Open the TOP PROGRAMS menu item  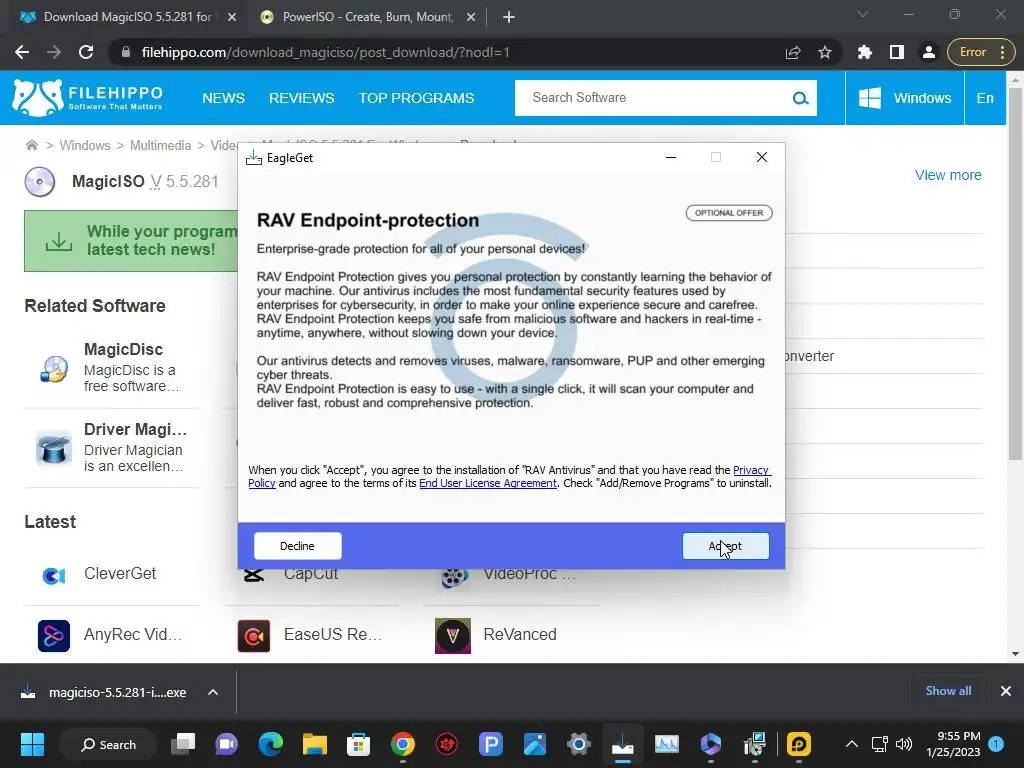(416, 98)
